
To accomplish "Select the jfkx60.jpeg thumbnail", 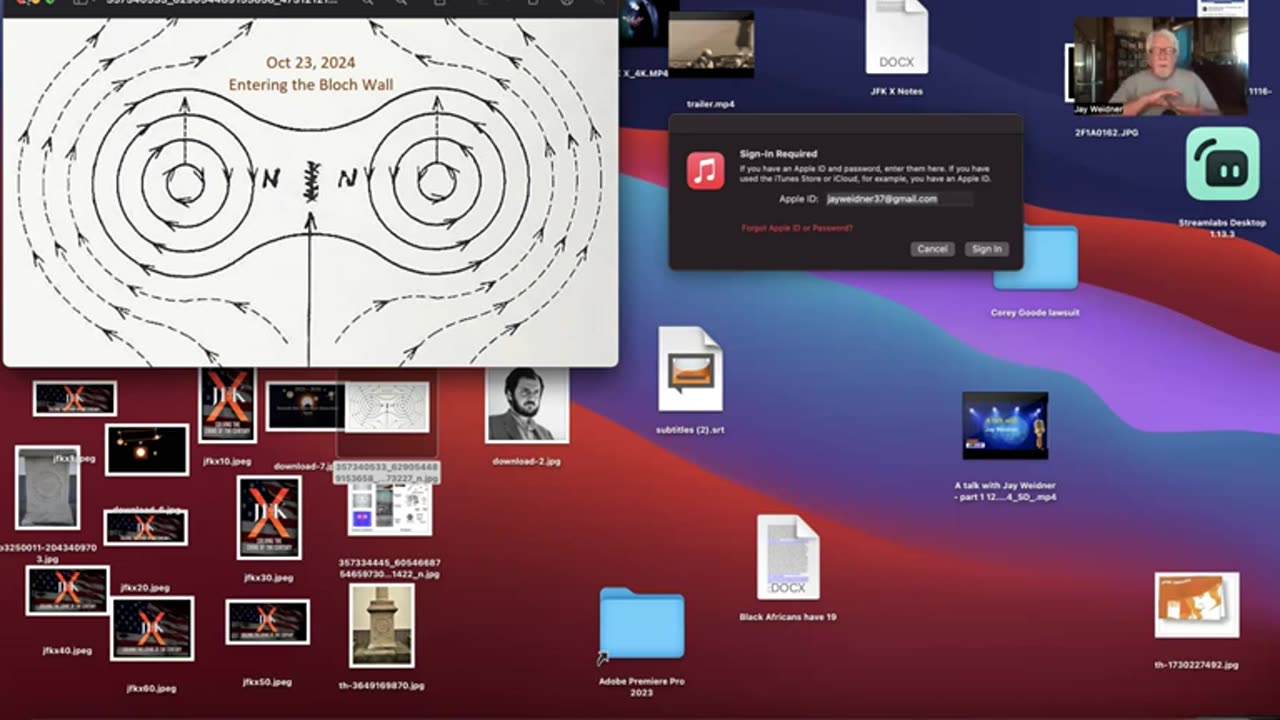I will pyautogui.click(x=152, y=629).
